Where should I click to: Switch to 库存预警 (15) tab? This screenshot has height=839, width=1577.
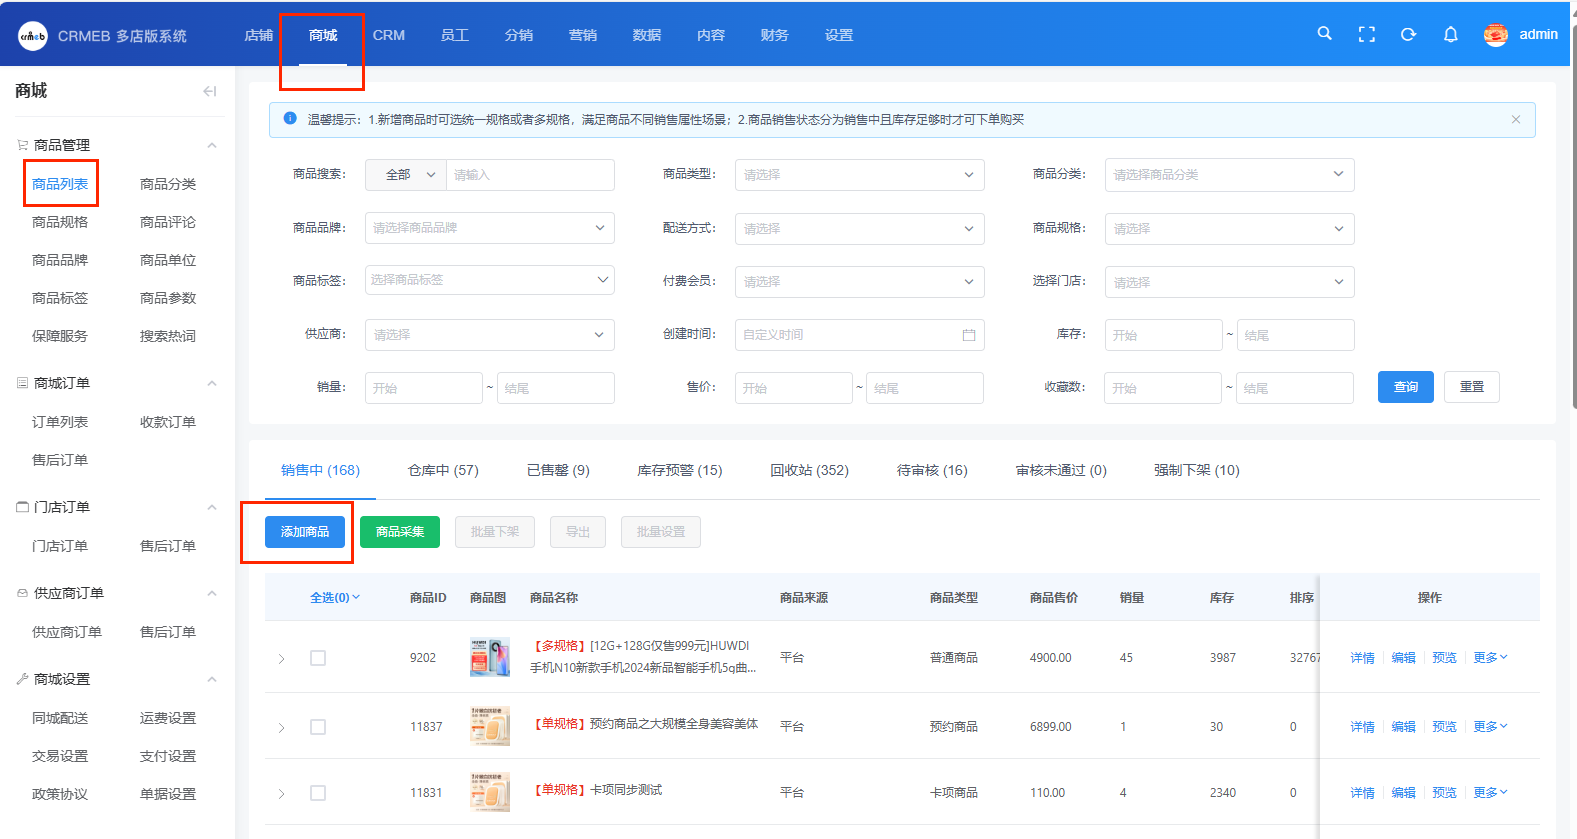pyautogui.click(x=679, y=470)
